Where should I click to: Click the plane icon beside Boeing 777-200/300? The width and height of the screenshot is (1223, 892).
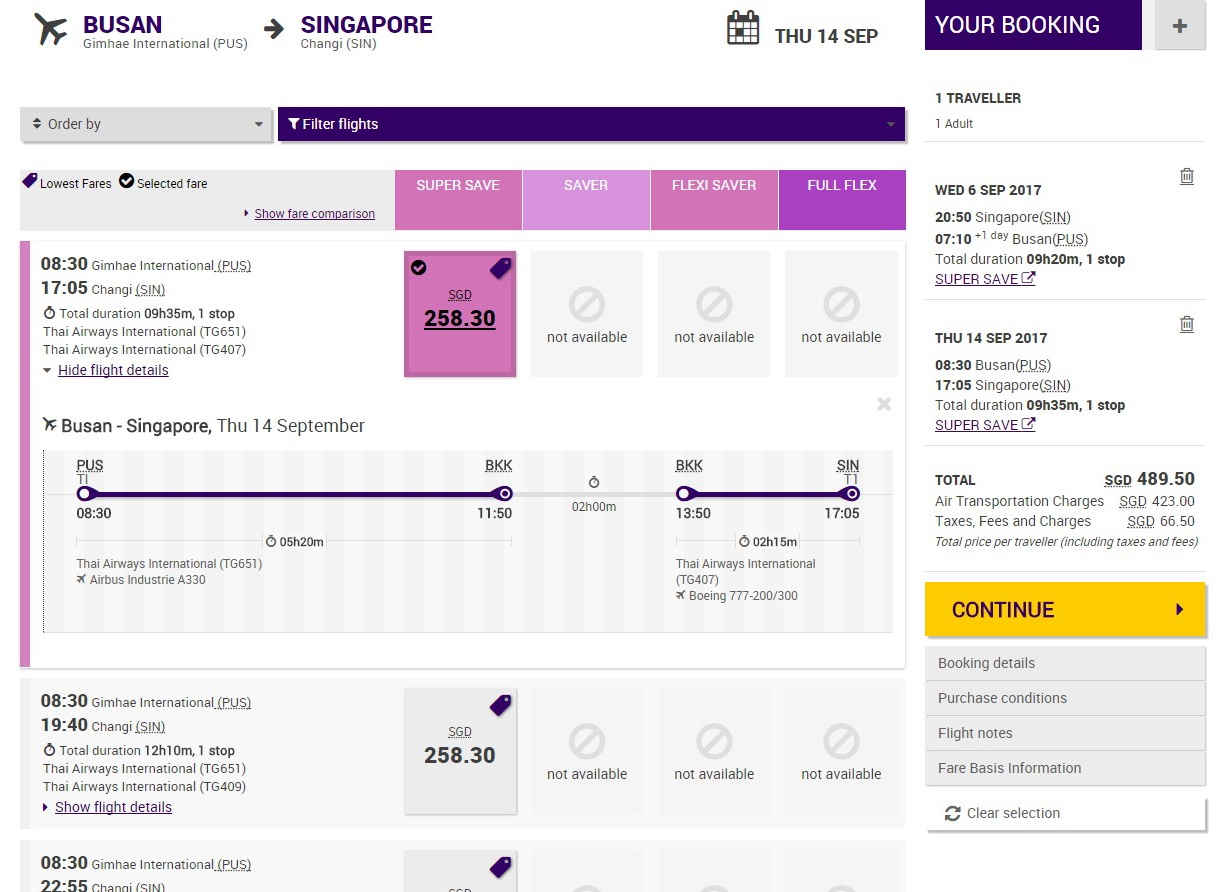(x=681, y=596)
